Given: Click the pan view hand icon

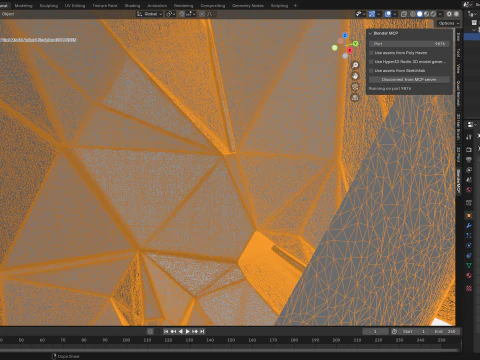Looking at the screenshot, I should click(355, 76).
